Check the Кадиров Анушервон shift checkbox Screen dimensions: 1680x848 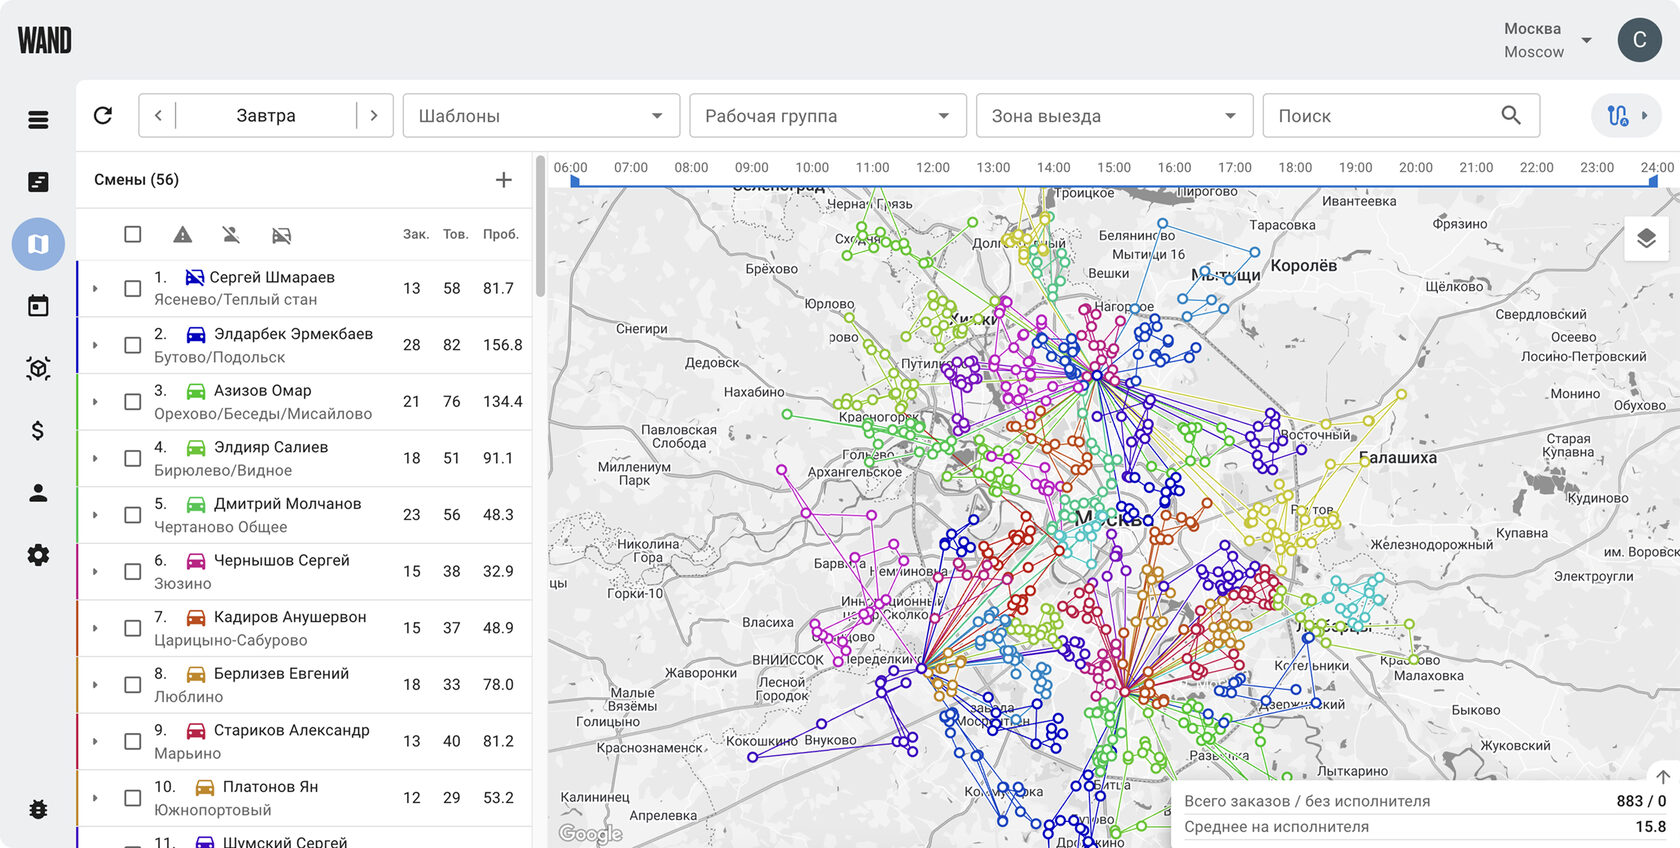[x=132, y=628]
